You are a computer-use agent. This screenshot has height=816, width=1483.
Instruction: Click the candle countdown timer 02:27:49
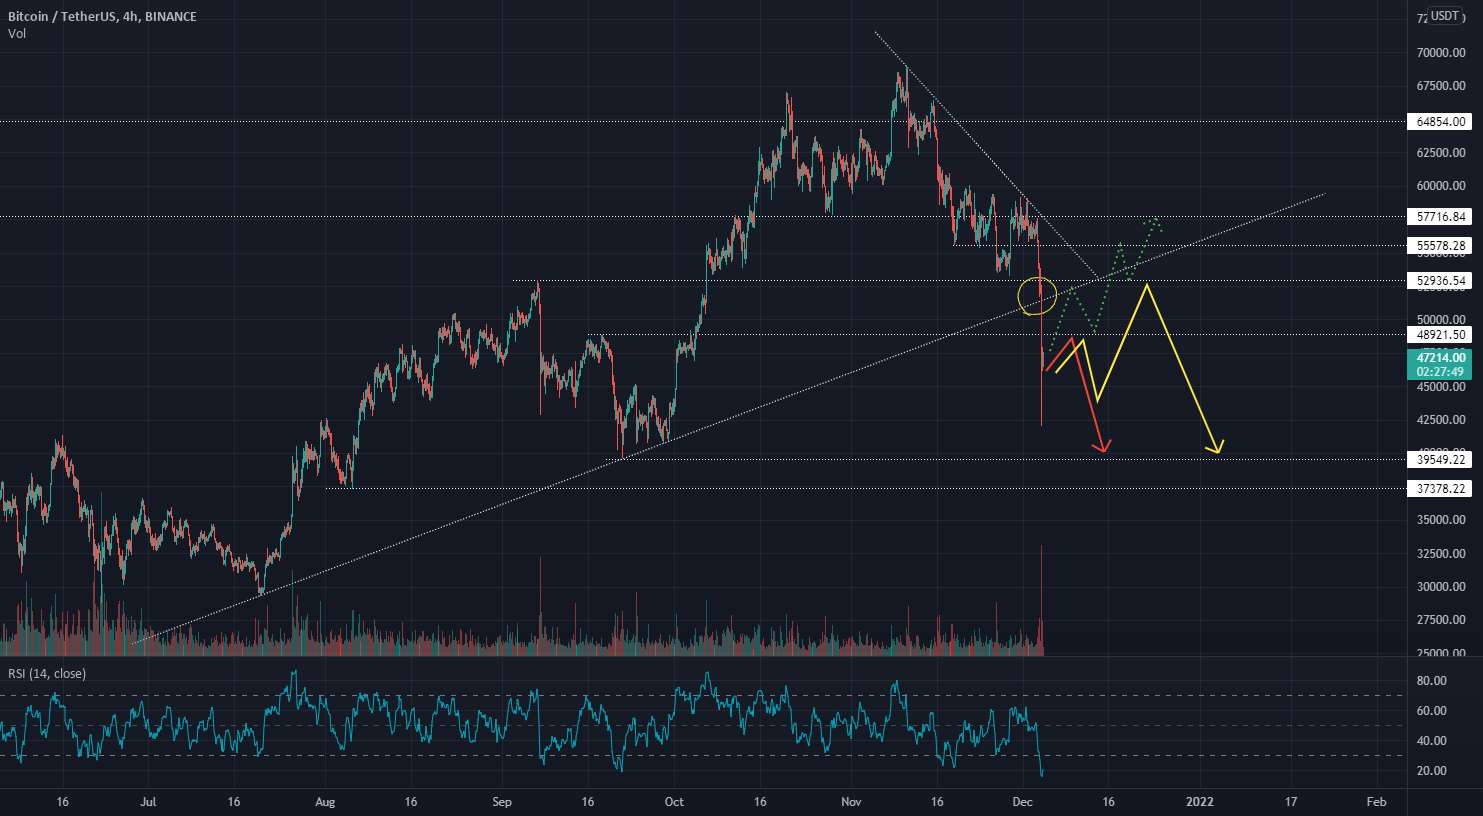tap(1442, 372)
